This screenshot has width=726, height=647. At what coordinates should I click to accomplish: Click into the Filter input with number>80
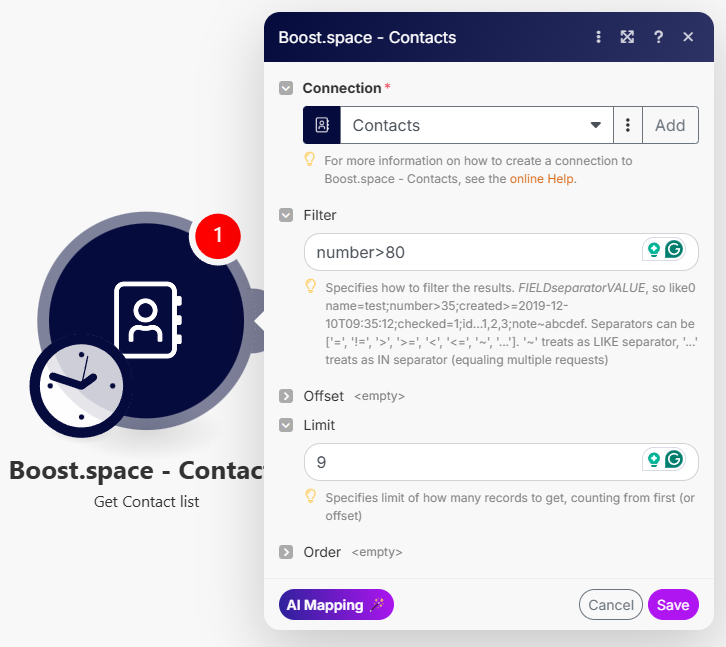point(470,252)
